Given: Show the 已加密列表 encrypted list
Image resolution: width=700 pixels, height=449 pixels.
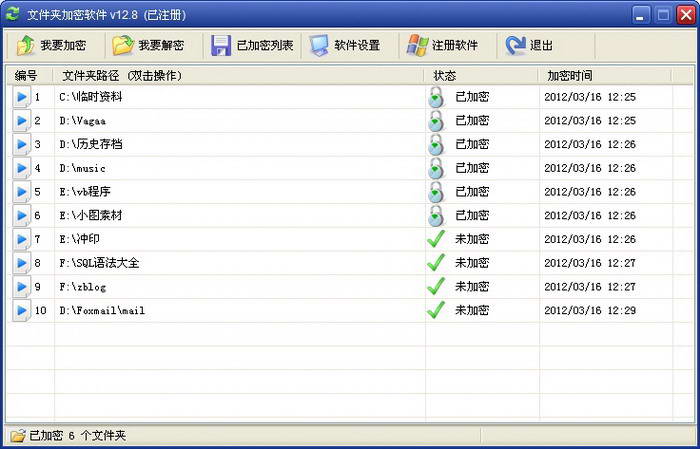Looking at the screenshot, I should click(x=252, y=46).
